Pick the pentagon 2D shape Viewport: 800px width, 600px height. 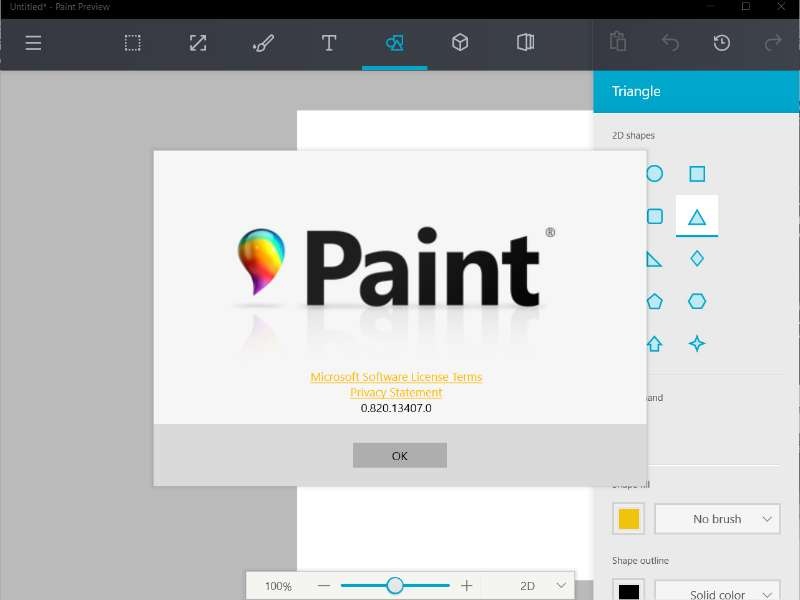[x=654, y=301]
